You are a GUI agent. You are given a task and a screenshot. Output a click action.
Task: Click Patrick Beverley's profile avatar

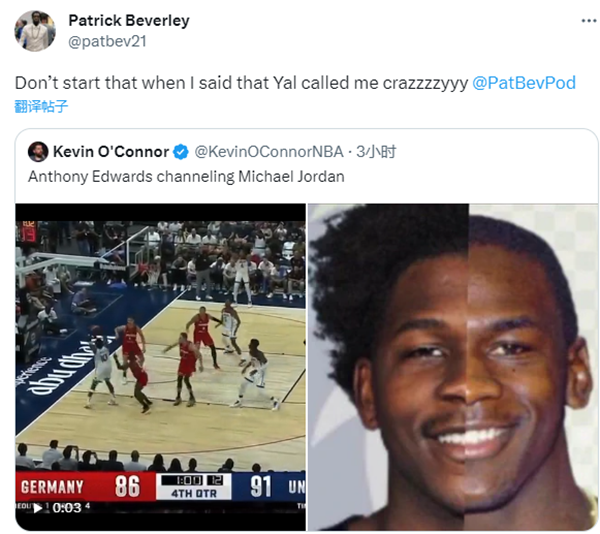pos(35,31)
